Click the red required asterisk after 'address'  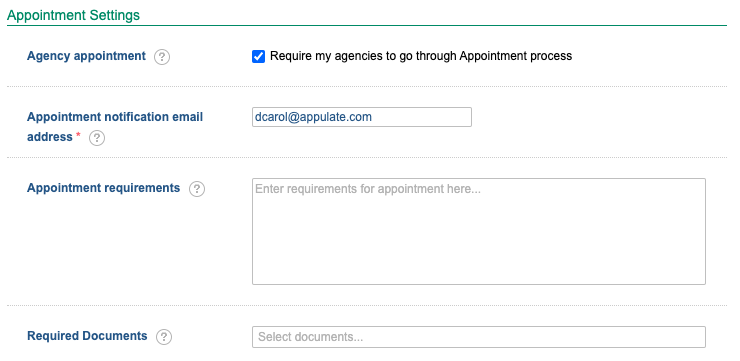[x=78, y=135]
